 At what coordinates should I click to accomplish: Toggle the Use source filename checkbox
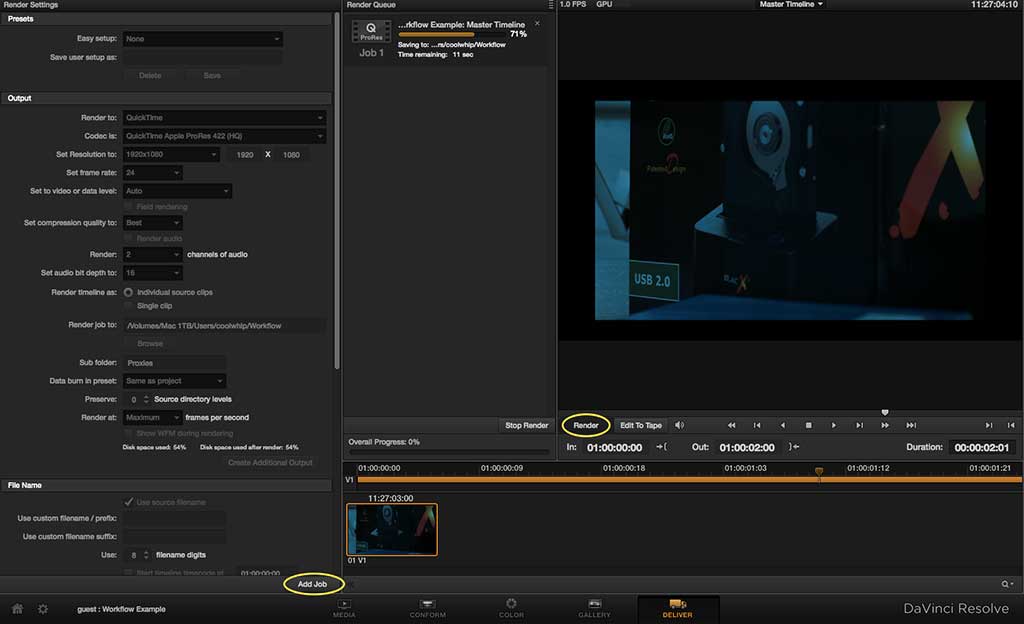tap(128, 502)
